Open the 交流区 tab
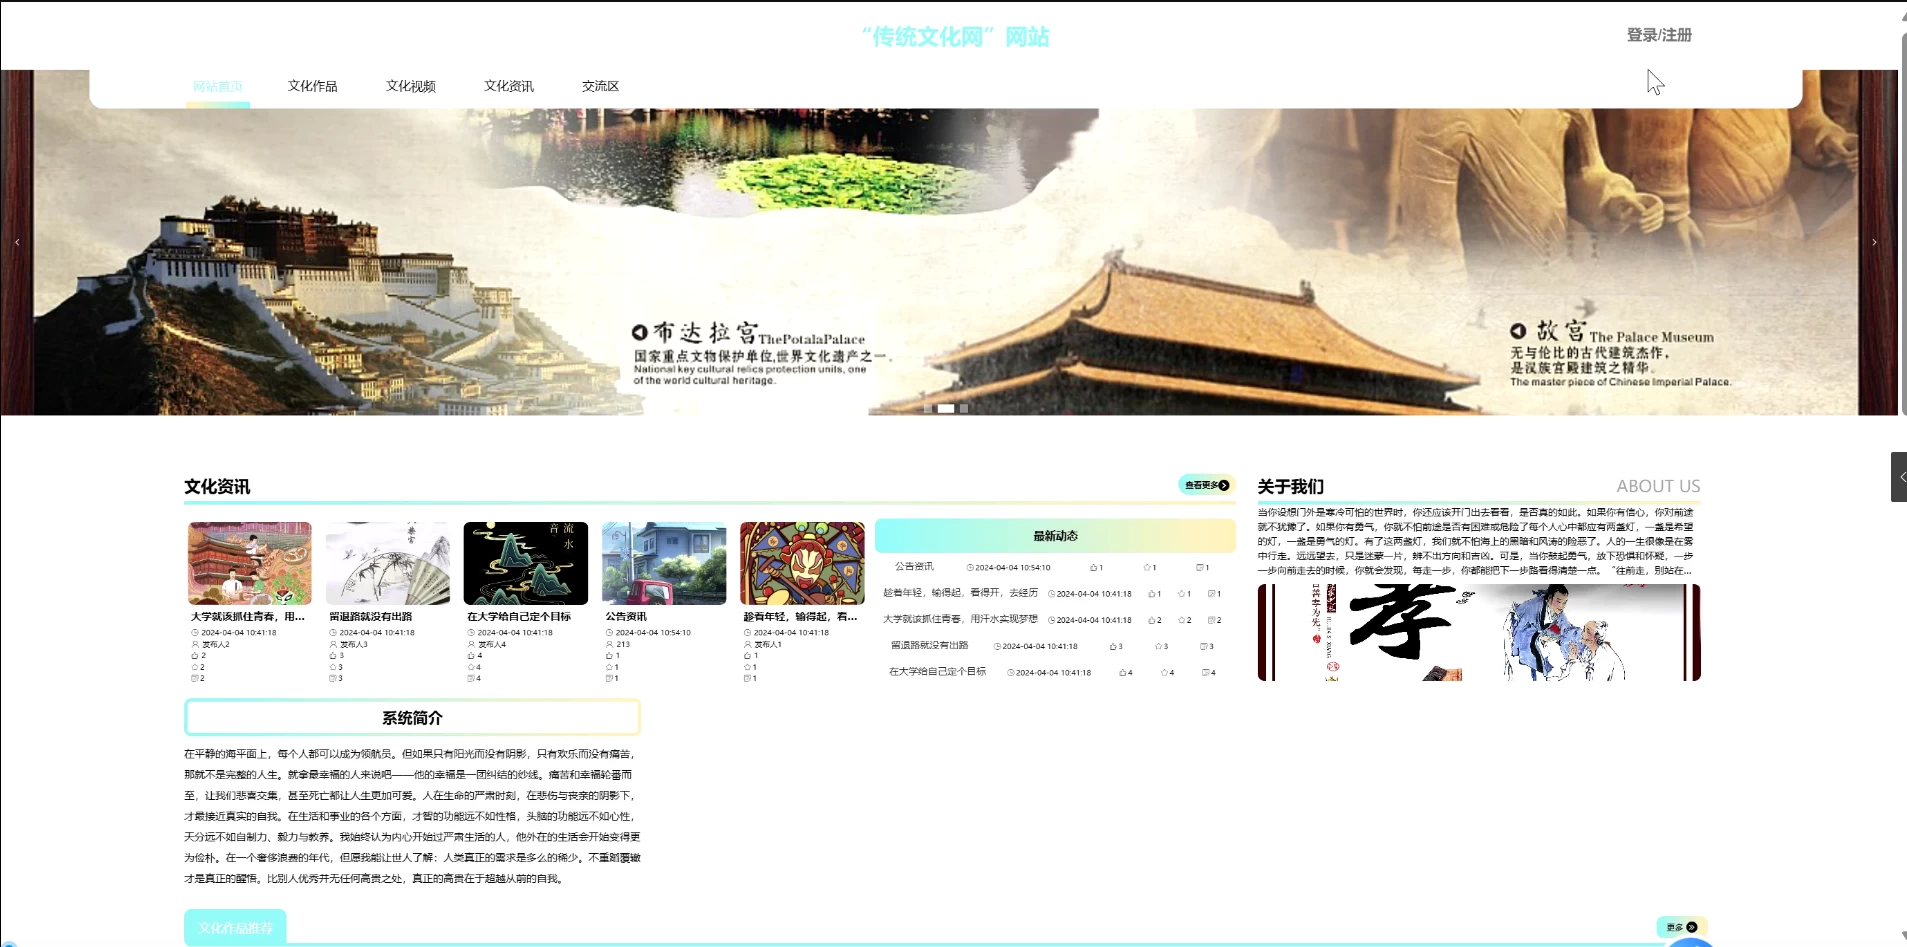The image size is (1907, 947). [600, 86]
